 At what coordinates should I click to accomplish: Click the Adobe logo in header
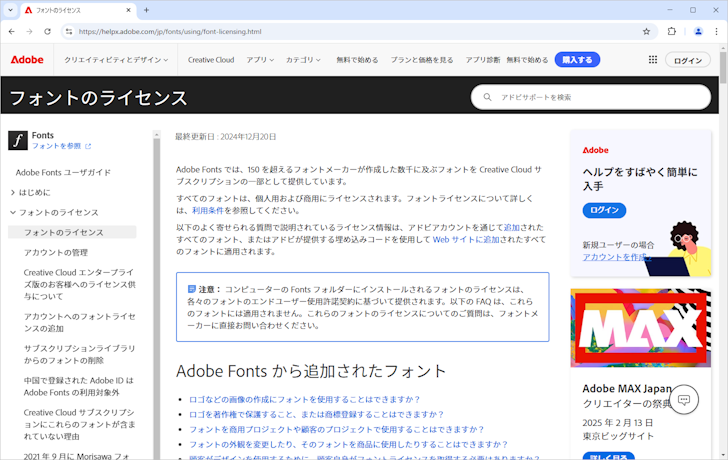tap(27, 60)
